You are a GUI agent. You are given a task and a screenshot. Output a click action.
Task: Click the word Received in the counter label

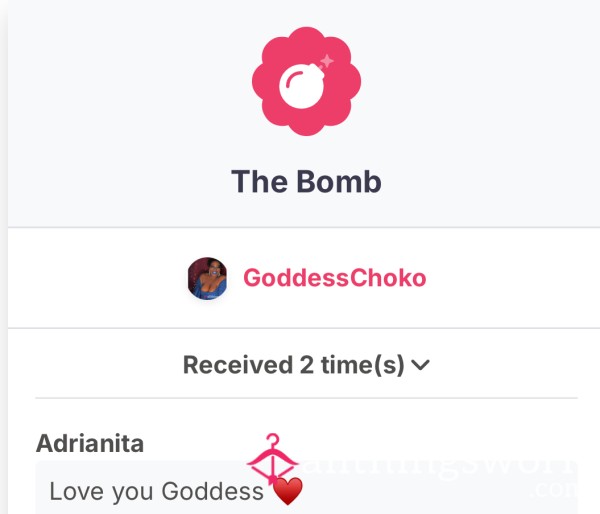[238, 365]
